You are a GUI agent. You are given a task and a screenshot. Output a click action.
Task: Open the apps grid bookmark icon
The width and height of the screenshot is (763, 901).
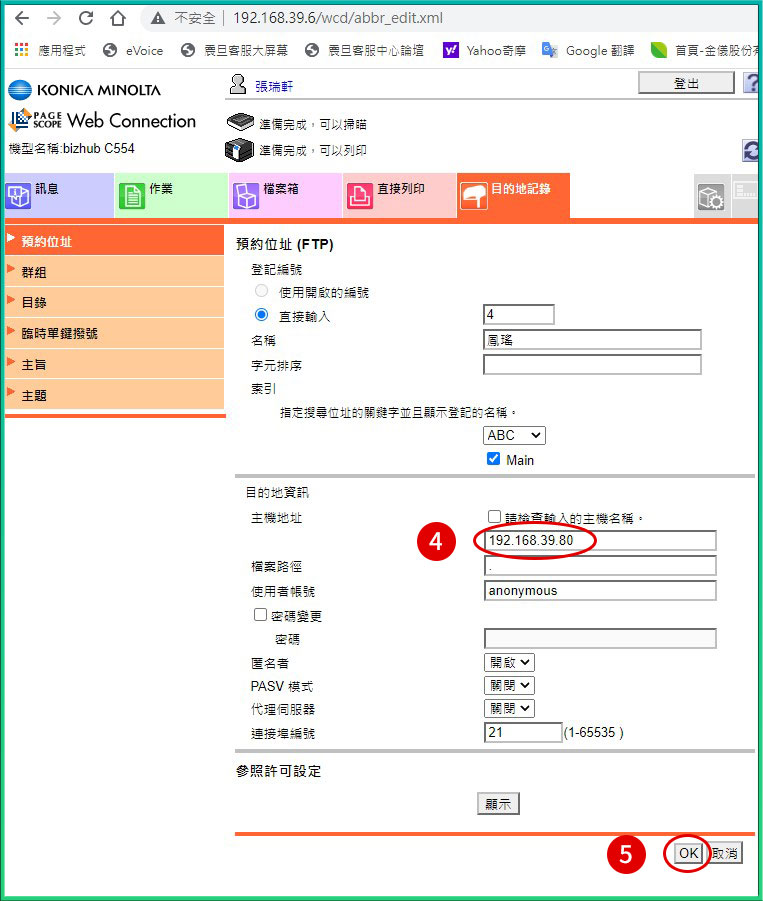point(21,50)
